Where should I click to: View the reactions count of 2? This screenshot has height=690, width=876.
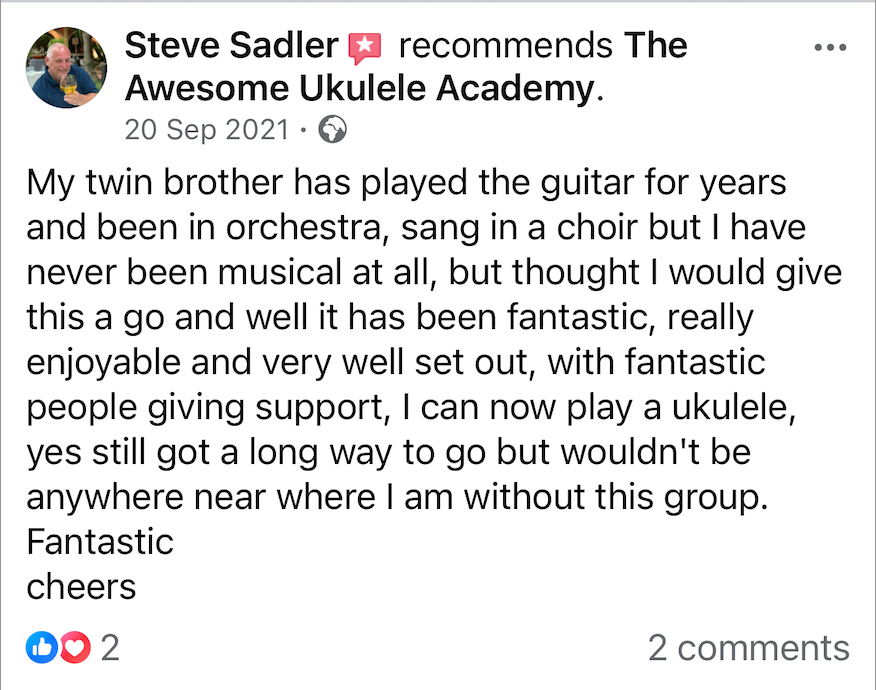point(110,648)
